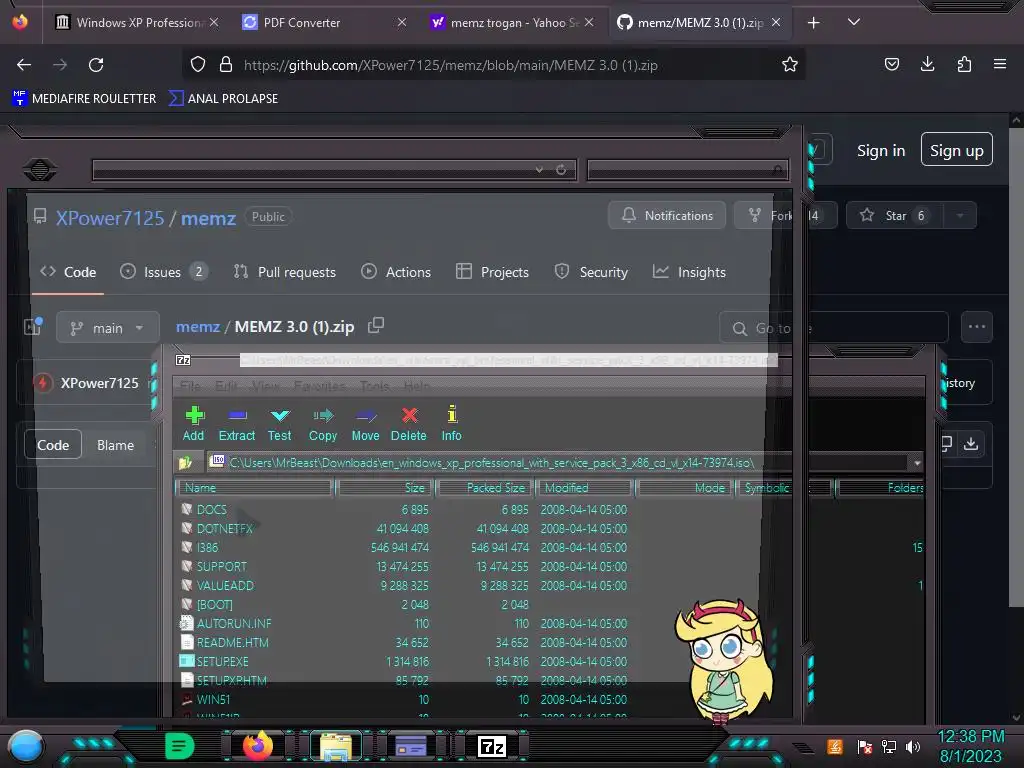Switch to the PDF Converter tab
This screenshot has width=1024, height=768.
[323, 23]
